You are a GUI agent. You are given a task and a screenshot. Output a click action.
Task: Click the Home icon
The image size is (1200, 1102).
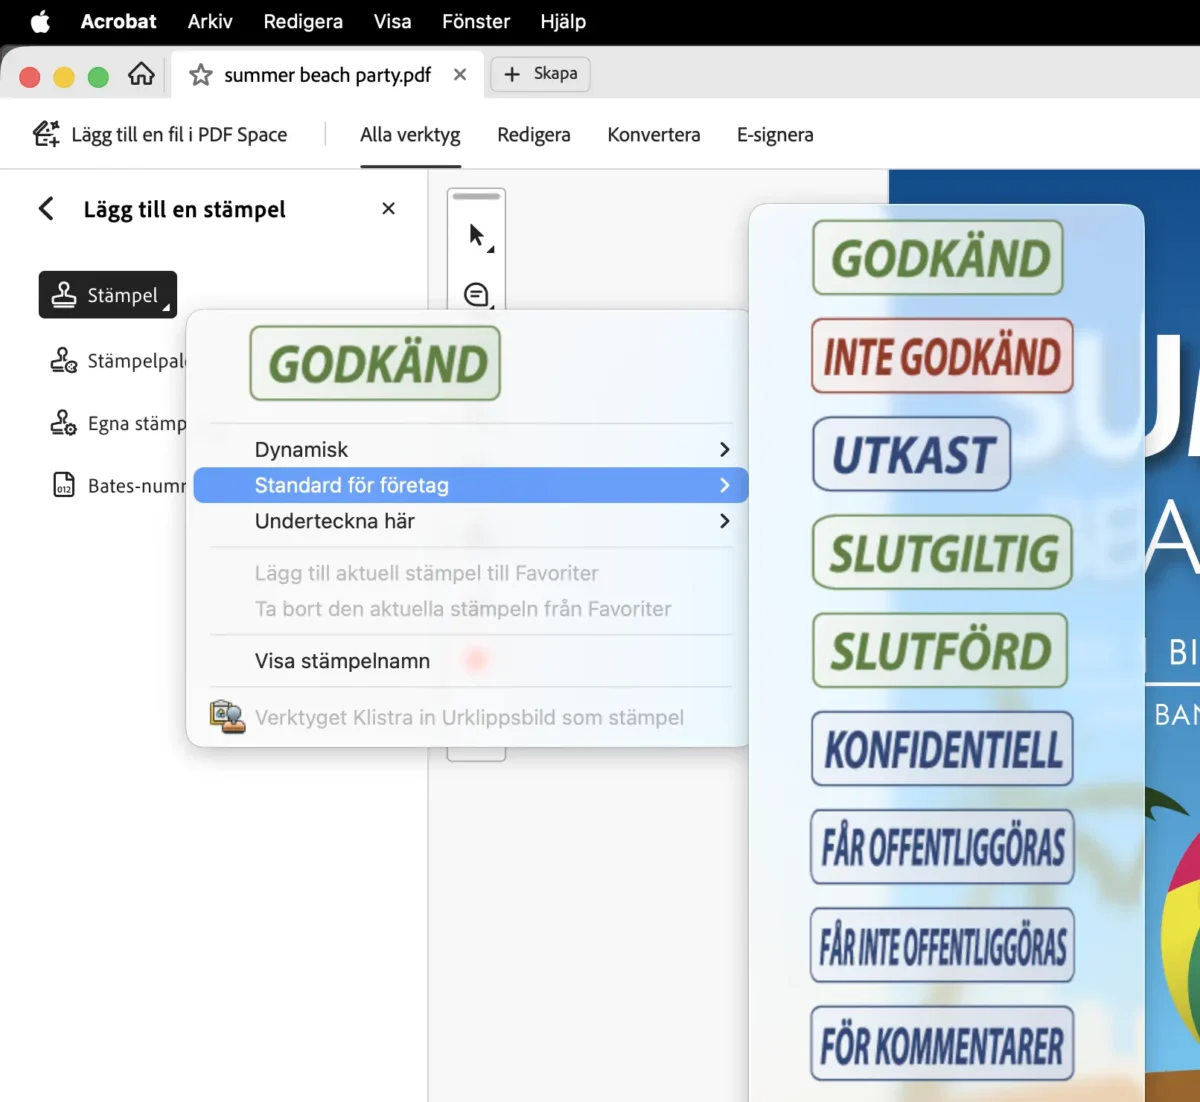pos(142,74)
